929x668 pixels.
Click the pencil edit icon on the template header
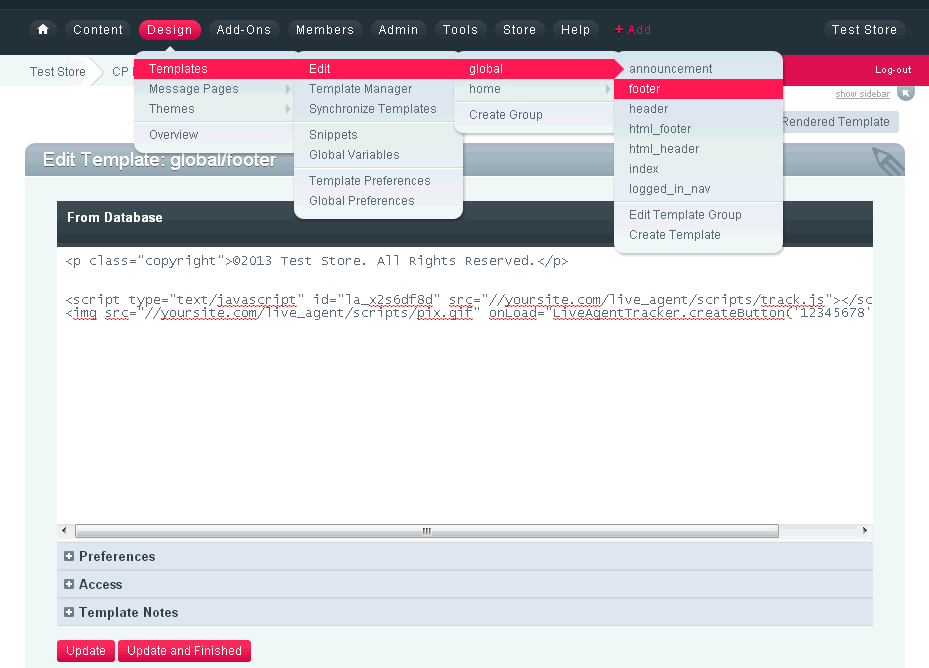[886, 159]
